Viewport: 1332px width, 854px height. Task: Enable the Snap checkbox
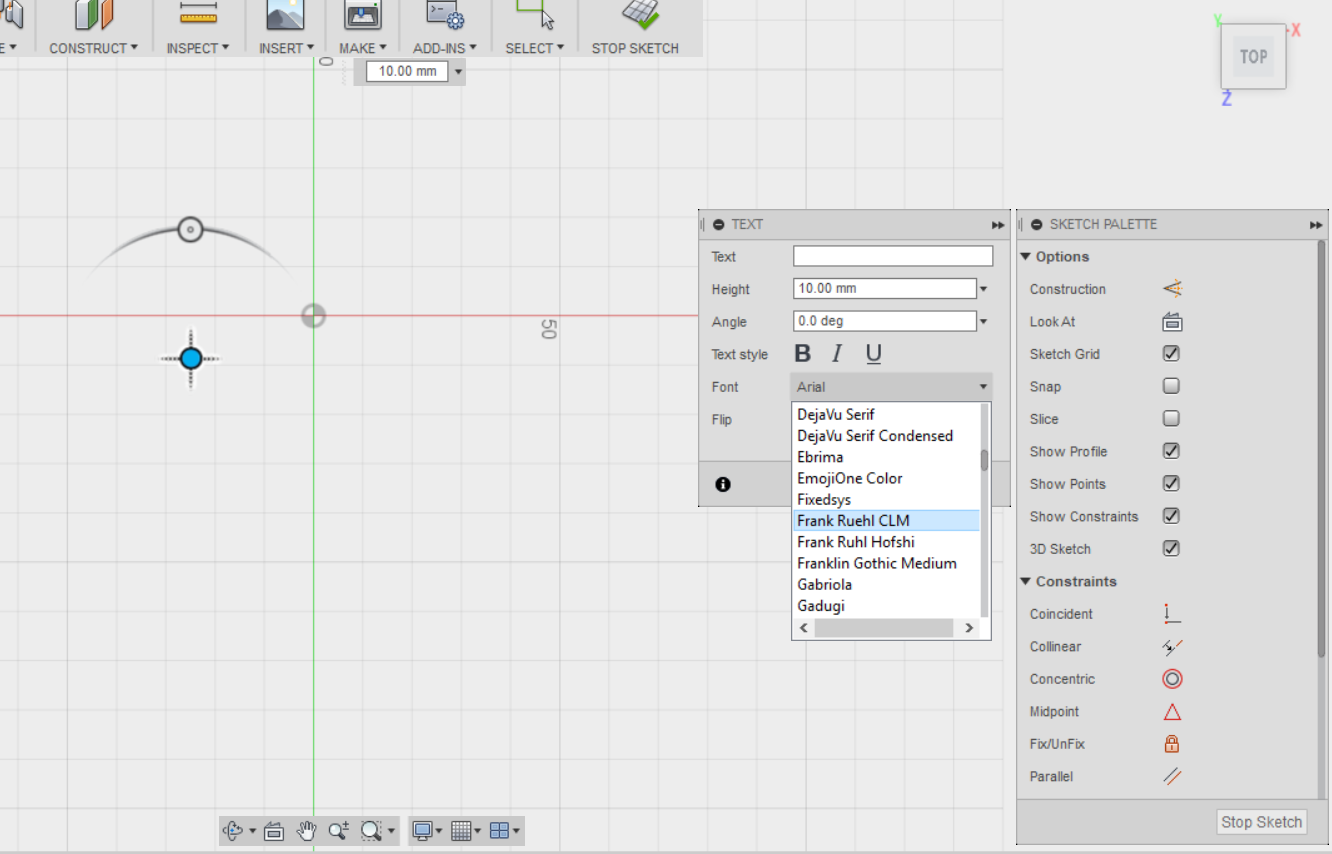point(1171,386)
